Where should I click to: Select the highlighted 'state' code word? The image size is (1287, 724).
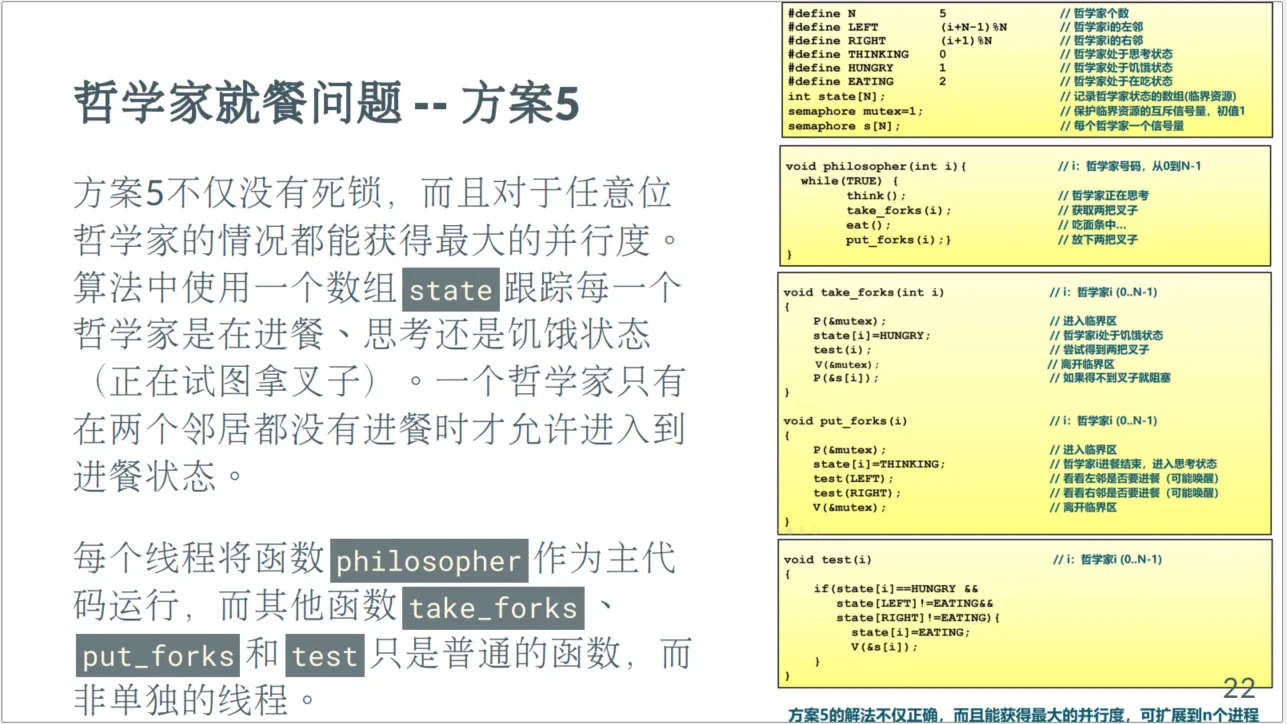click(451, 291)
